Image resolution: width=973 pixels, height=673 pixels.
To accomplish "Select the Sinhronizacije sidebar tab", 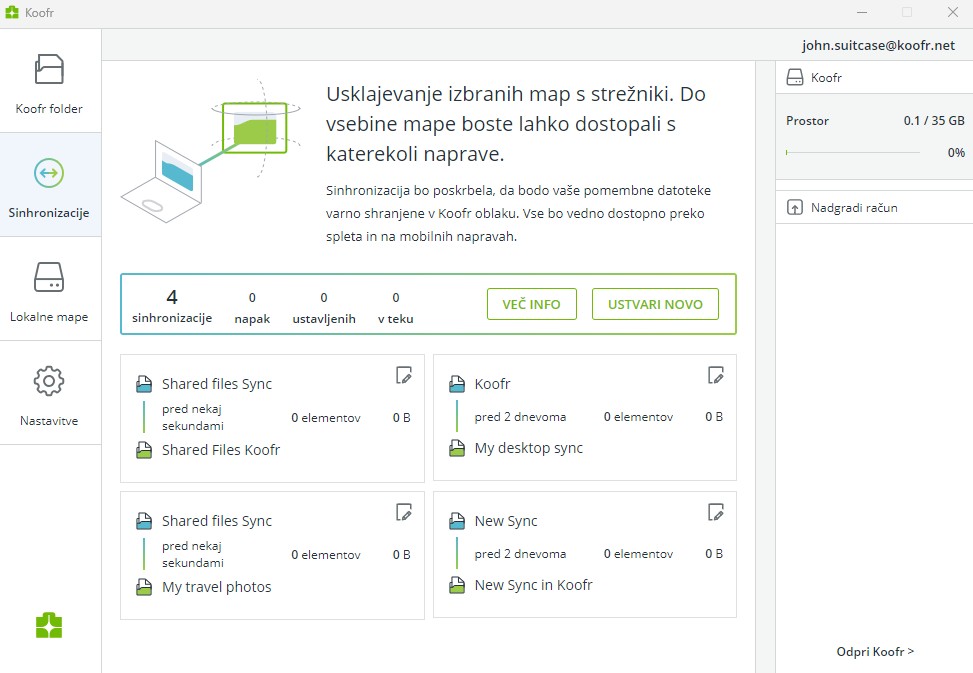I will (x=50, y=185).
